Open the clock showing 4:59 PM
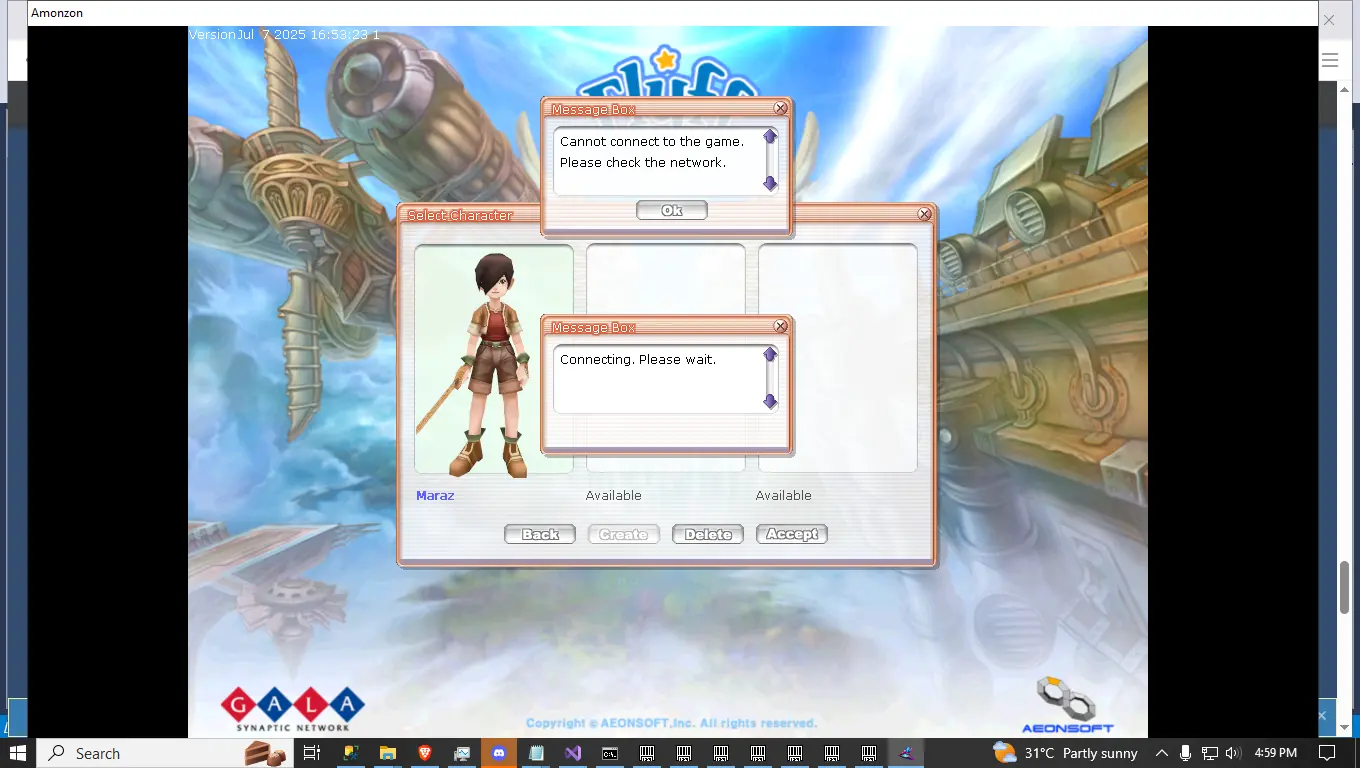Screen dimensions: 1360x768 tap(1275, 753)
